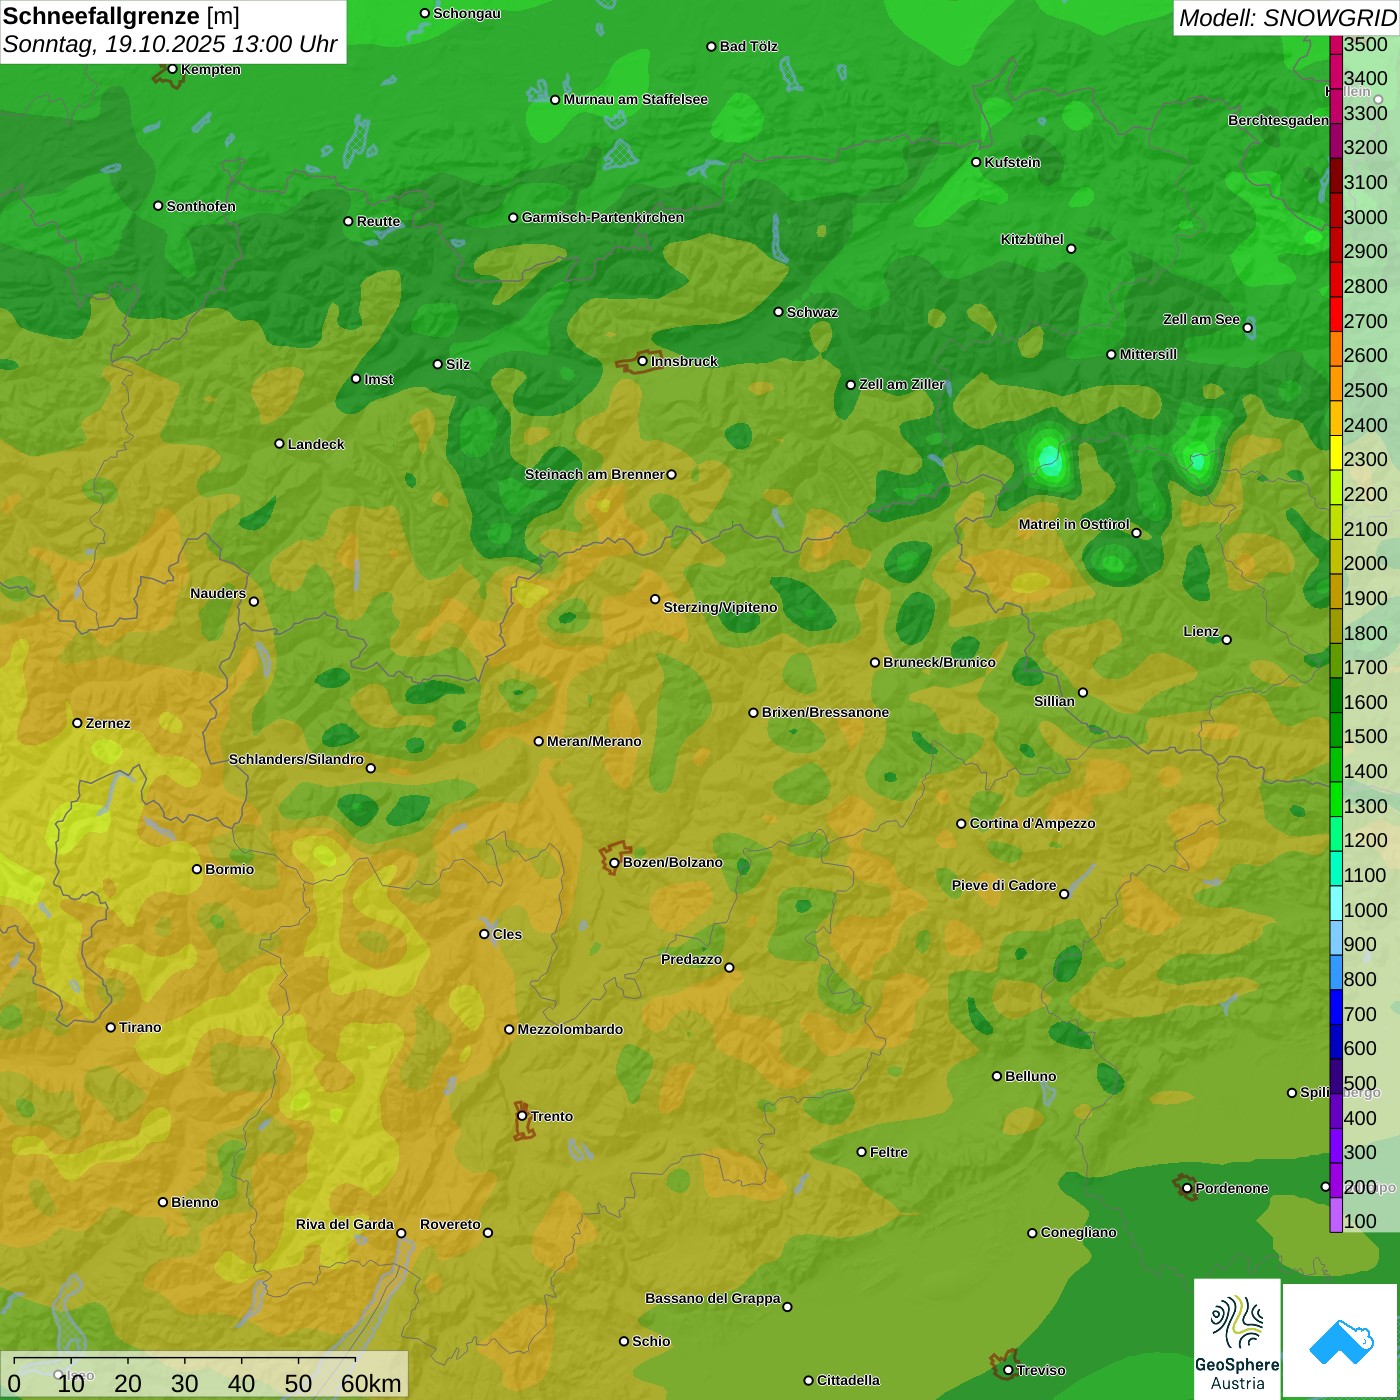Click the Bad Tölz location dot
The height and width of the screenshot is (1400, 1400).
[711, 46]
